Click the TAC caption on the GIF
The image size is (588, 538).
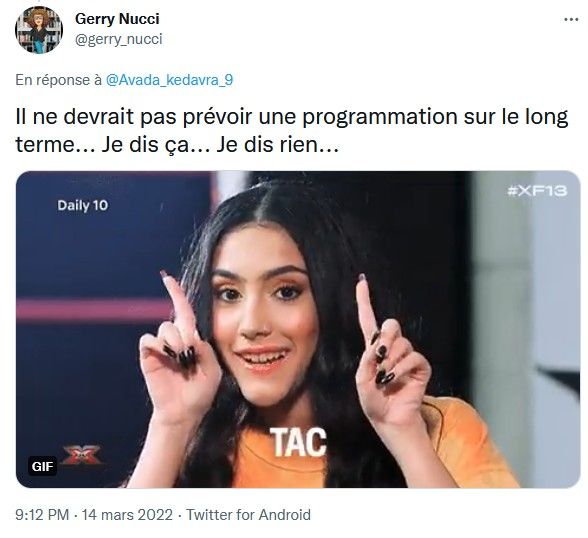coord(298,442)
